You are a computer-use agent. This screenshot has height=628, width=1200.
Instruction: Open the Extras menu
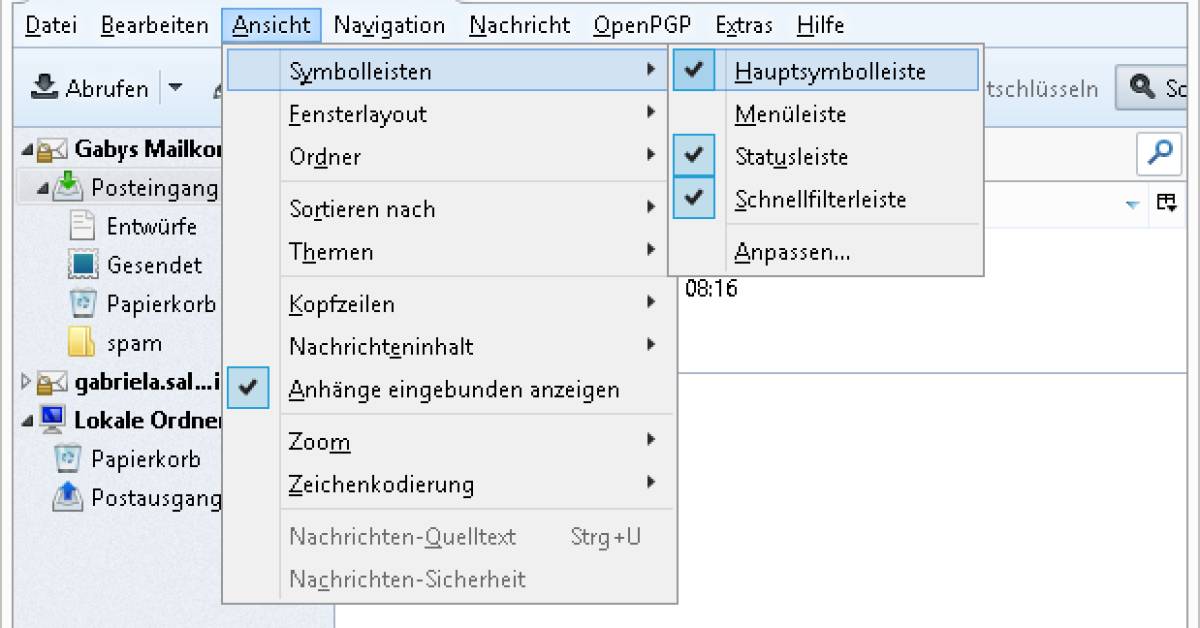point(744,25)
